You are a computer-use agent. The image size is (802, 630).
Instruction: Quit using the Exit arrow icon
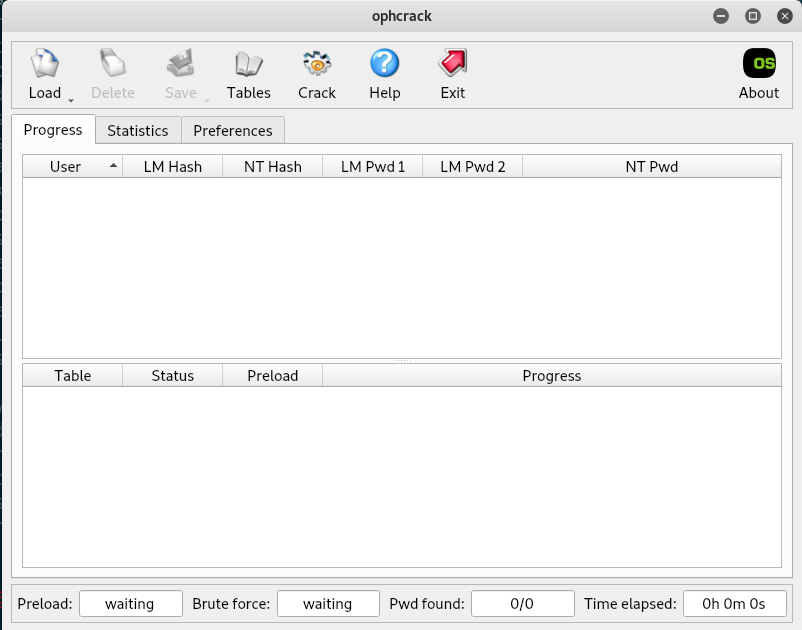pyautogui.click(x=453, y=63)
